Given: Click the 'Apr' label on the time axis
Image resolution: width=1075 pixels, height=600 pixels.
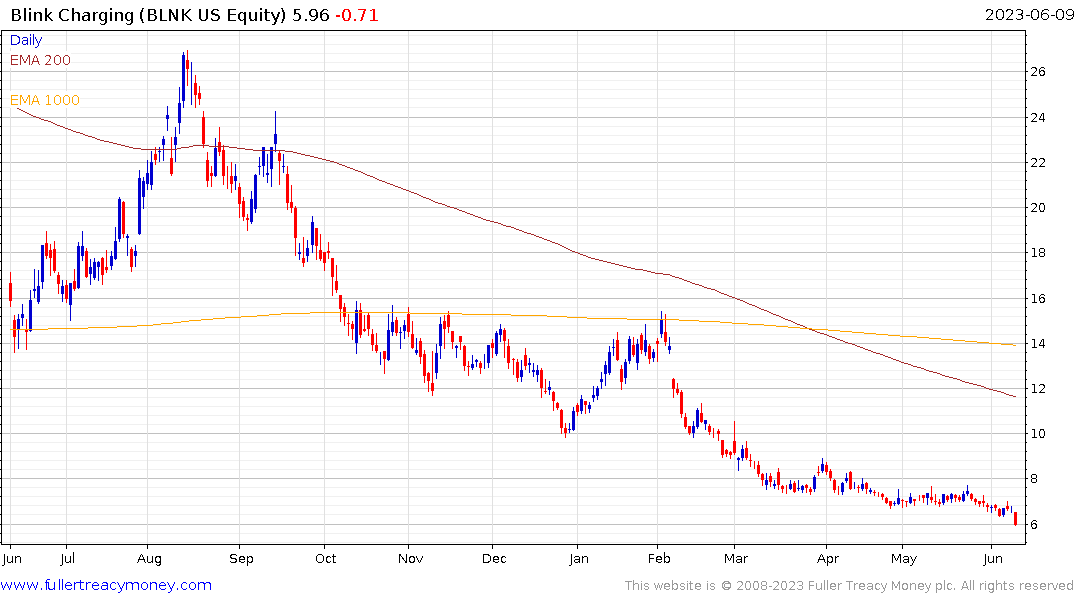Looking at the screenshot, I should pyautogui.click(x=828, y=559).
